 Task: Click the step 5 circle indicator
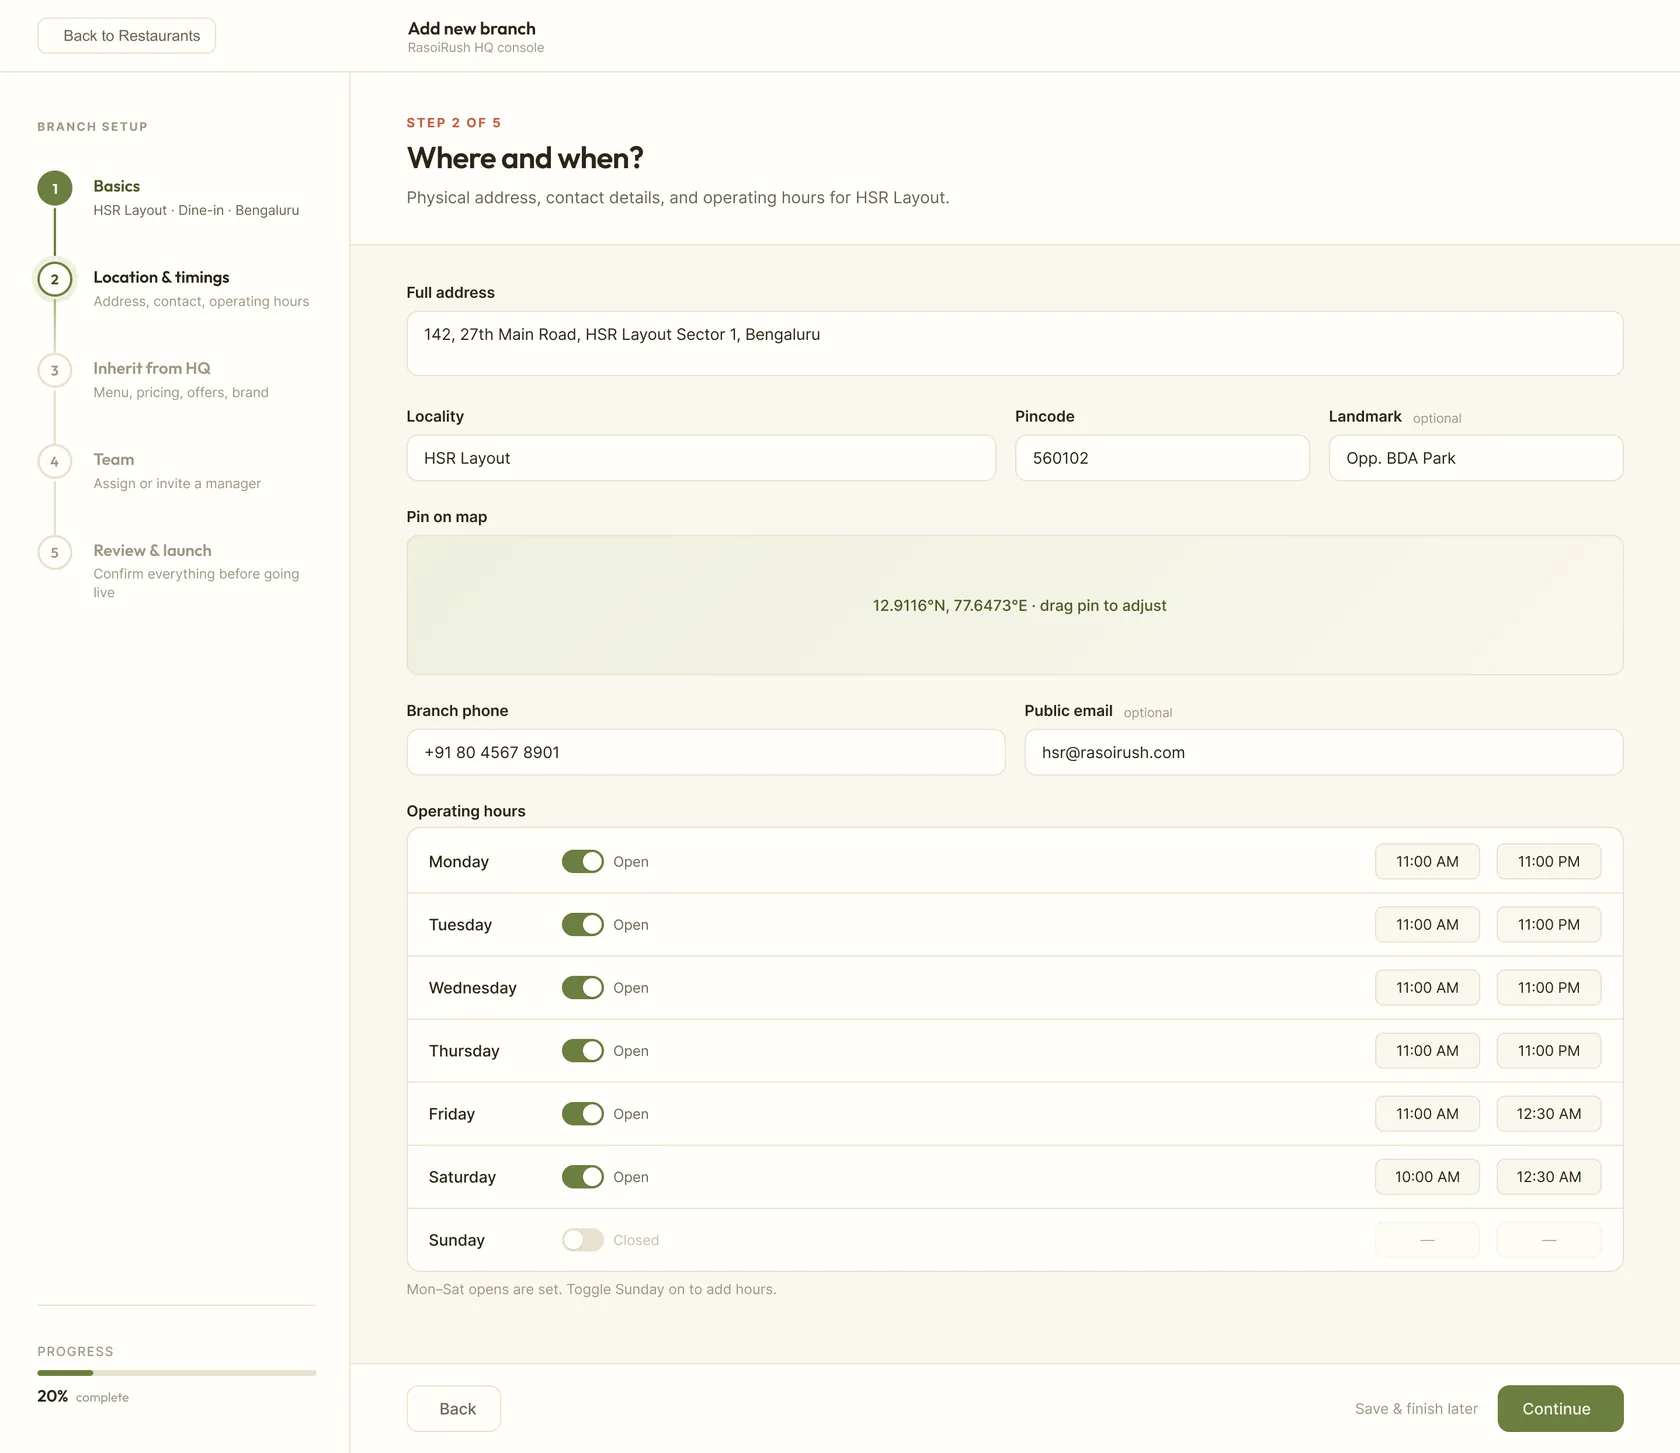tap(55, 552)
